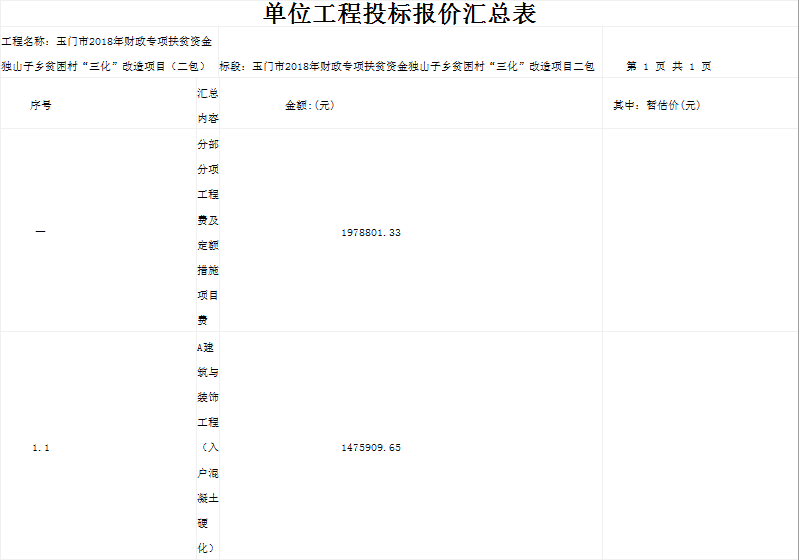799x560 pixels.
Task: Click the page indicator 第 1 页 共 1 页
Action: click(668, 67)
